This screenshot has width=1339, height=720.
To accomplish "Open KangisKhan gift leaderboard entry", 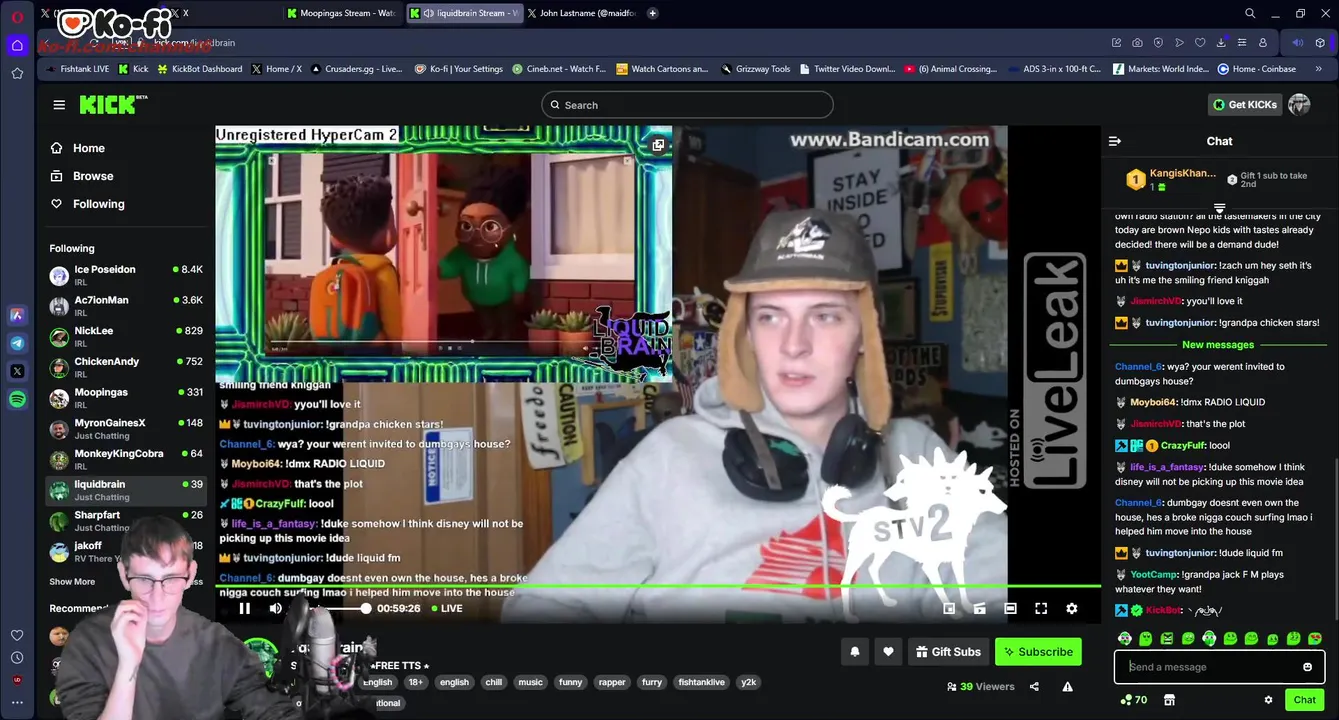I will (1171, 179).
